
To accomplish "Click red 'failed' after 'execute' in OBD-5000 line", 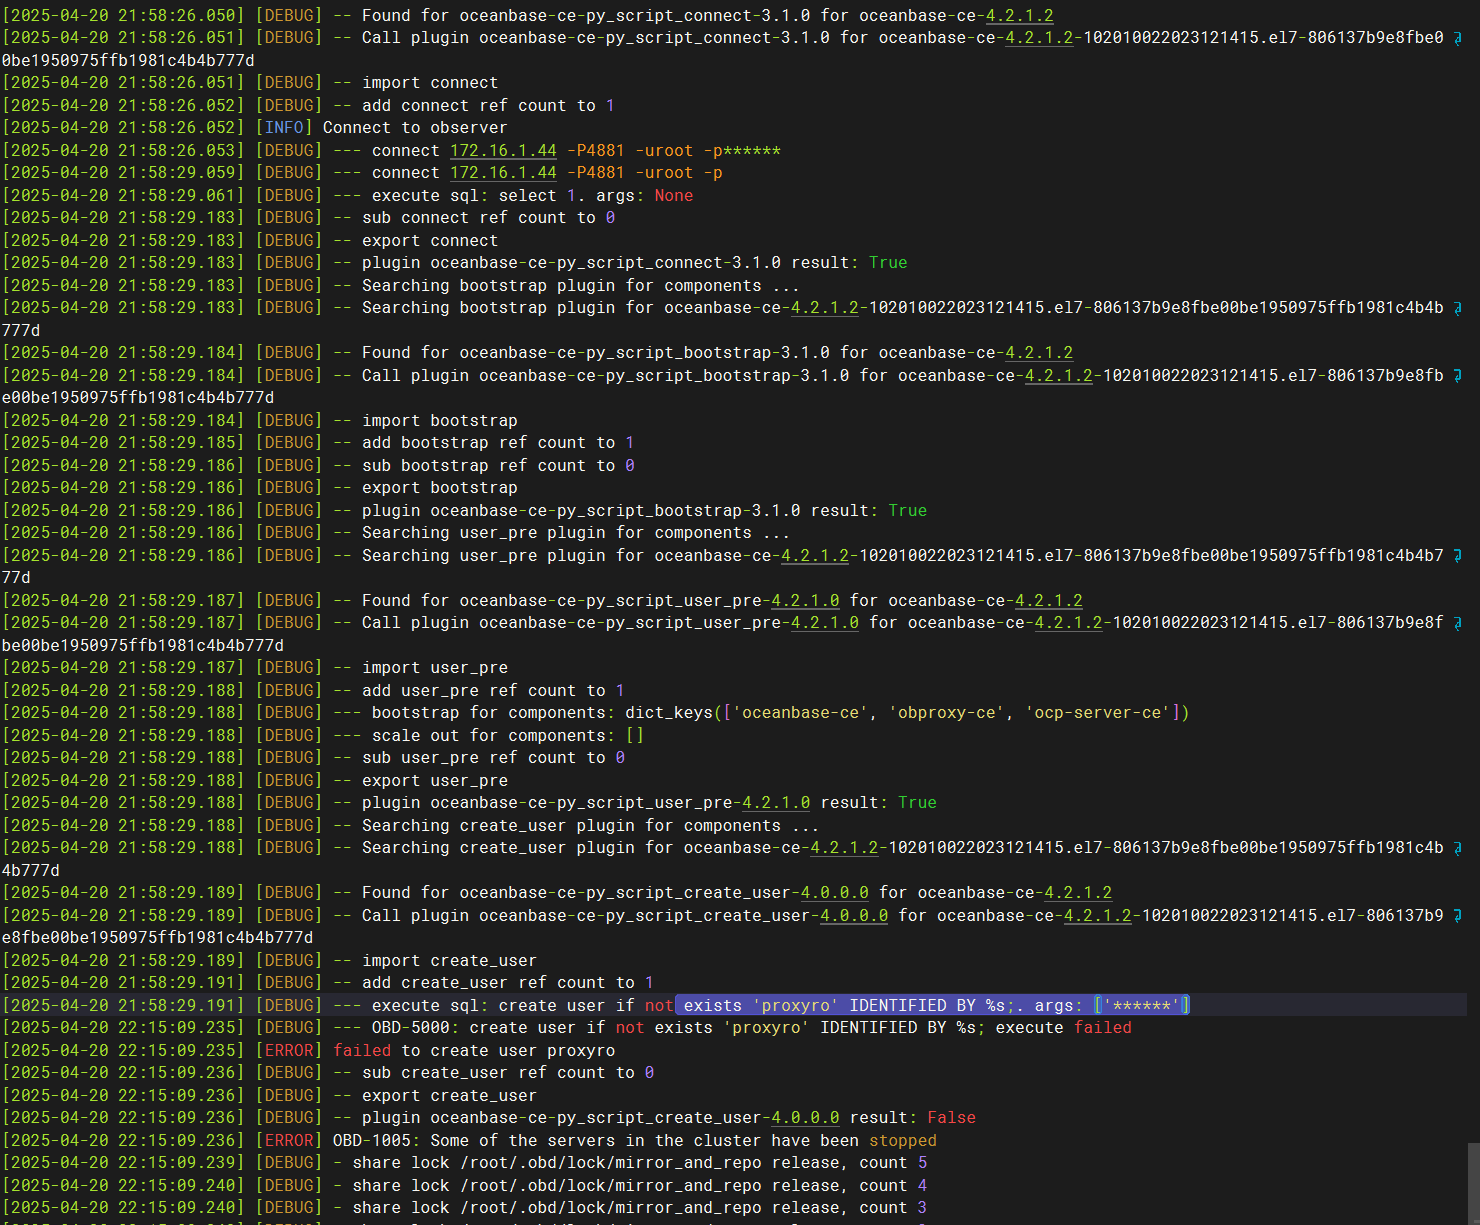I will [1103, 1028].
